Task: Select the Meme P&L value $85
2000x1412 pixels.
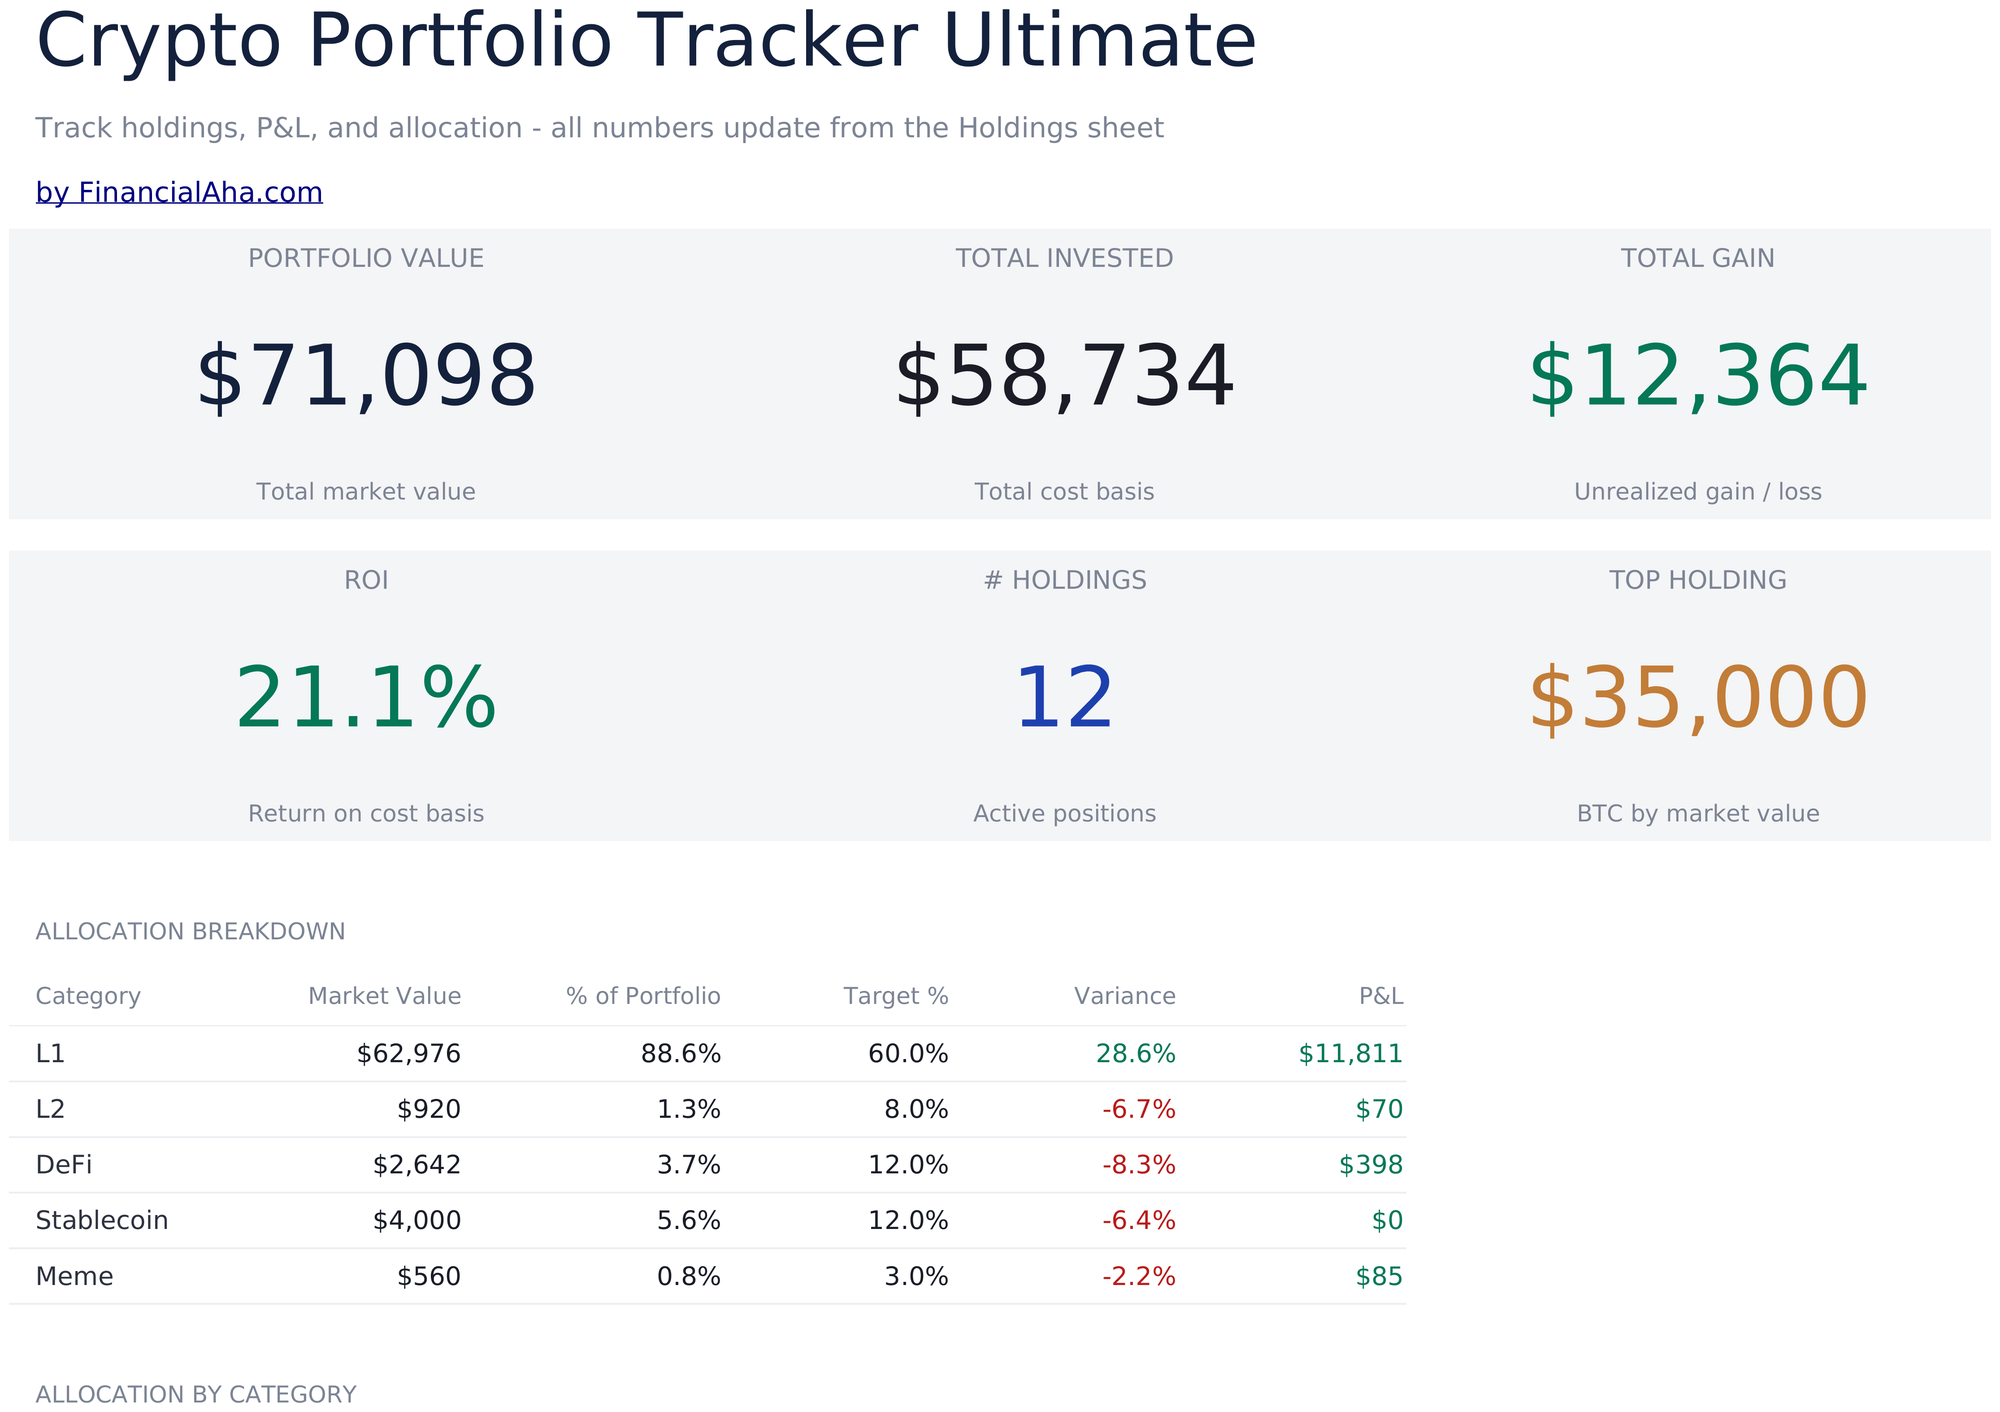Action: click(x=1379, y=1276)
